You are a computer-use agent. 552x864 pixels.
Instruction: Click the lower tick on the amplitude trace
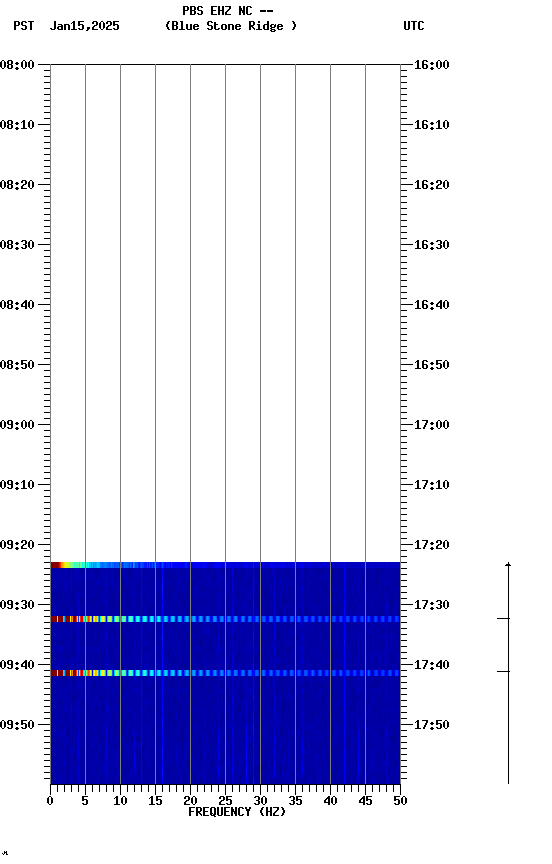click(x=504, y=672)
